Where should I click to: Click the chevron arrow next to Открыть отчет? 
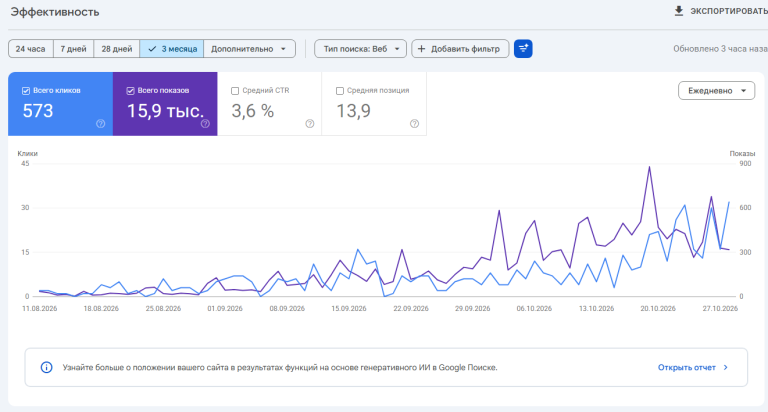coord(725,367)
